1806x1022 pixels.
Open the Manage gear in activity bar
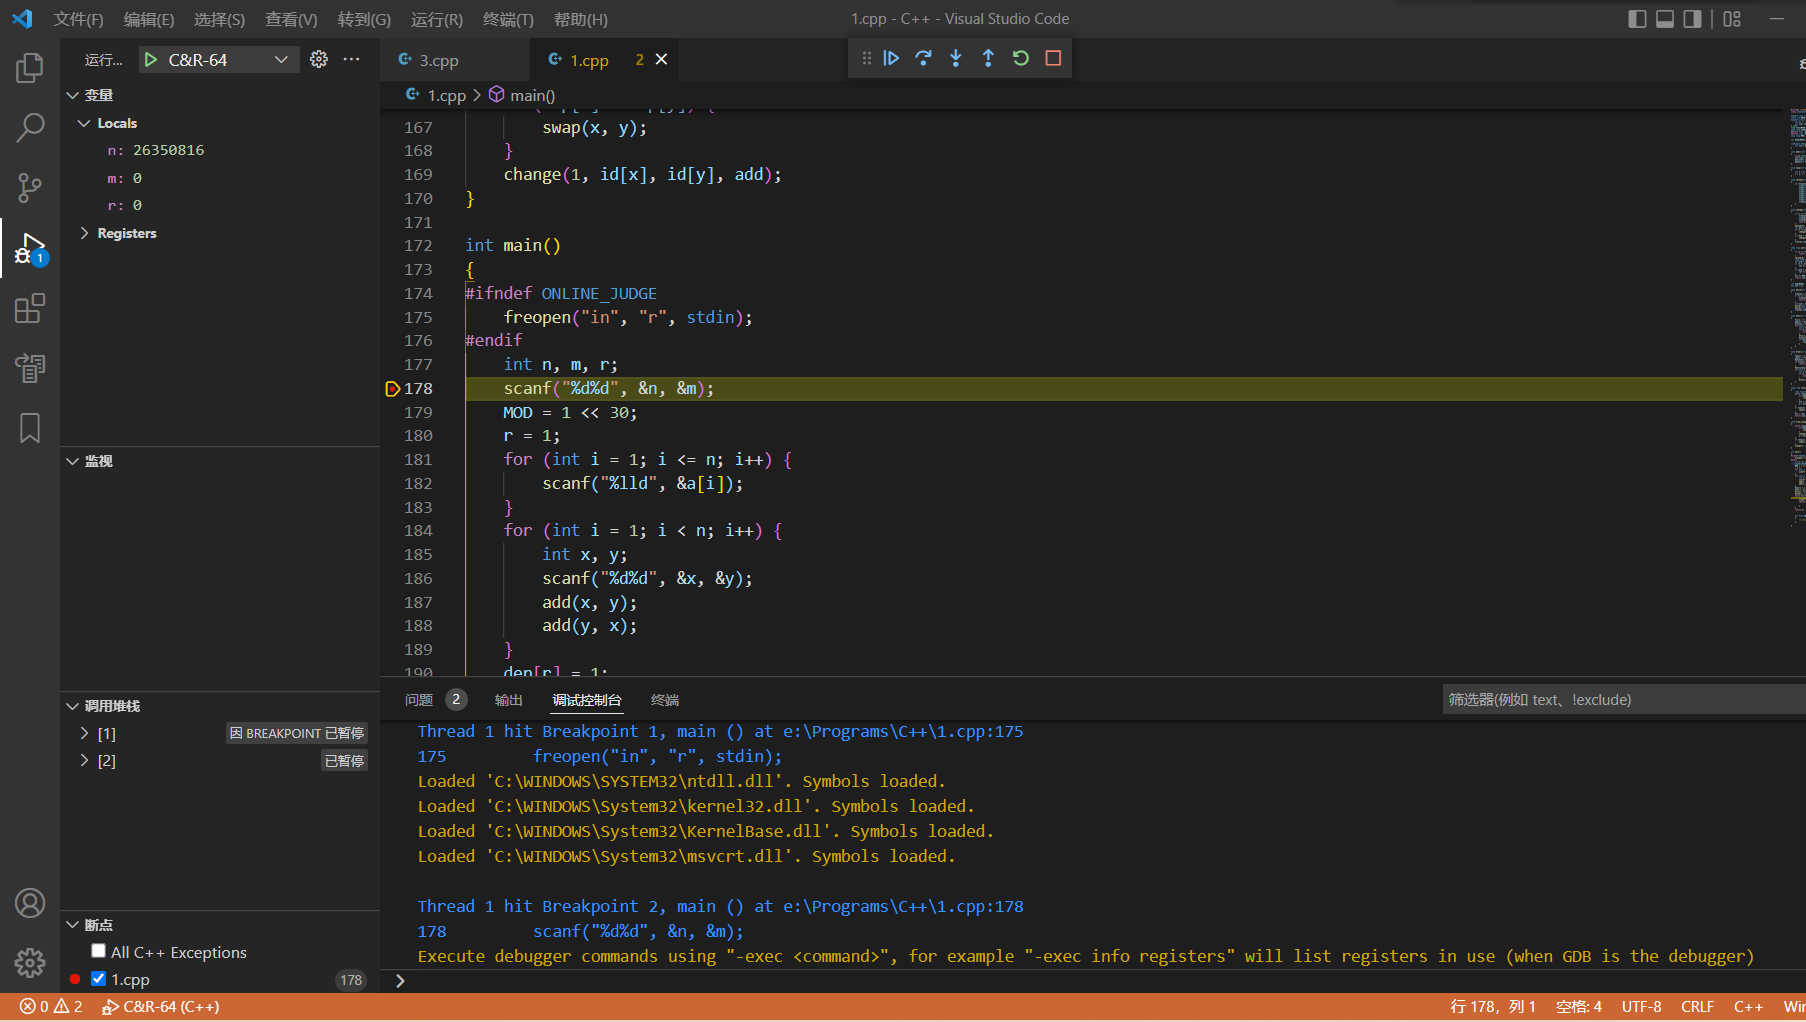30,962
